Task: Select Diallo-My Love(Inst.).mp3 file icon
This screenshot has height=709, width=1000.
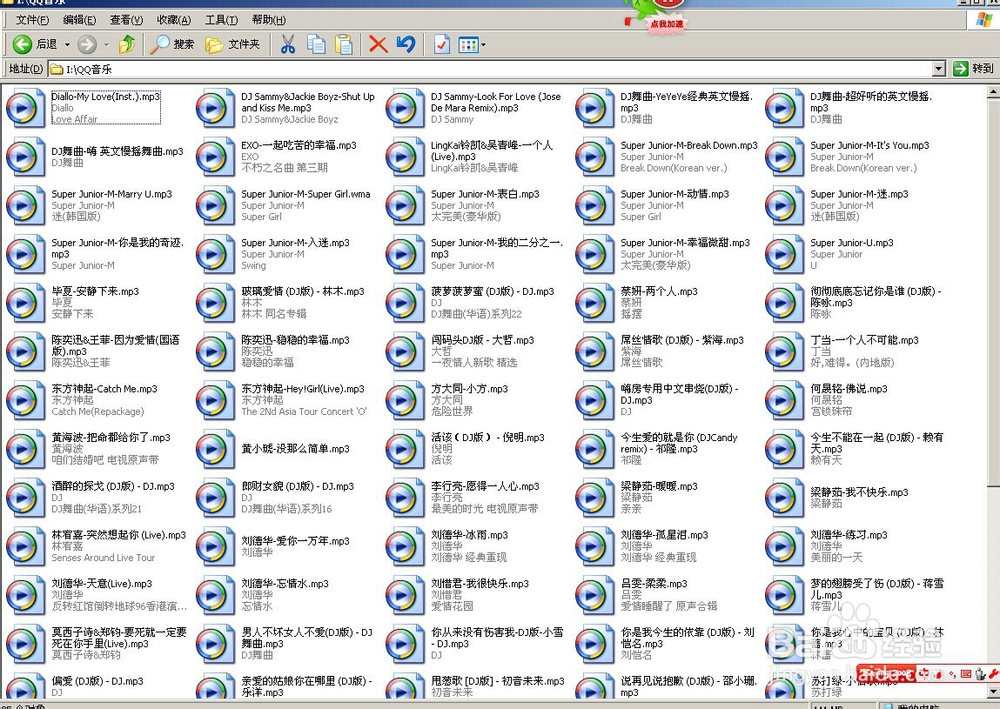Action: tap(25, 108)
